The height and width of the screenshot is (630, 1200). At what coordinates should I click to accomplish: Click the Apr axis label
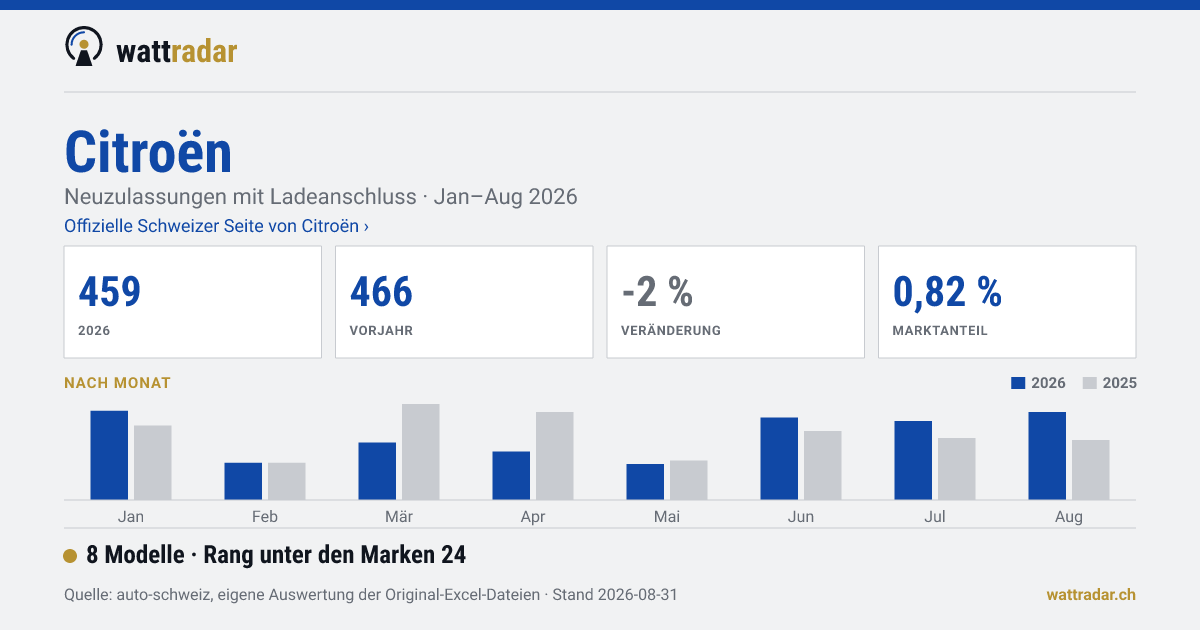pos(533,517)
